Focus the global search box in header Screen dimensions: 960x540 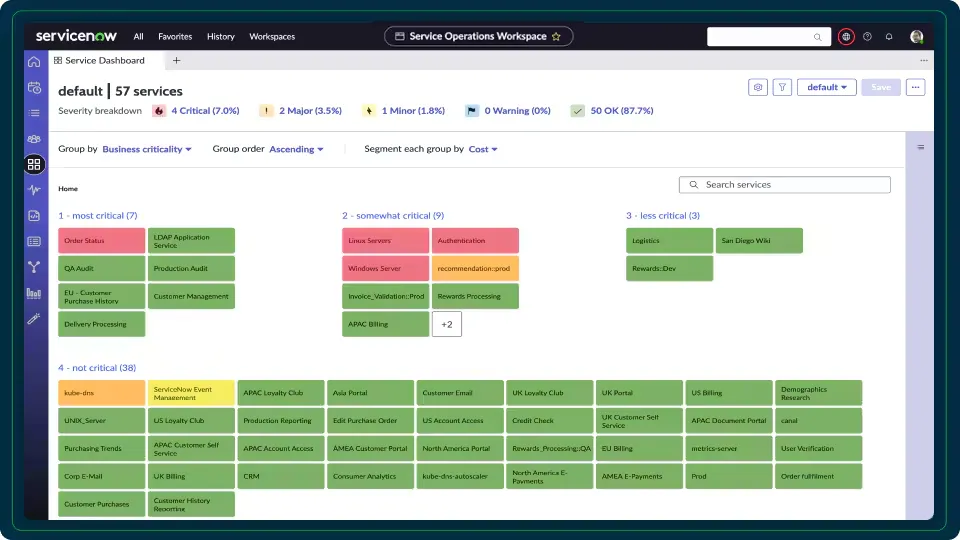tap(769, 37)
